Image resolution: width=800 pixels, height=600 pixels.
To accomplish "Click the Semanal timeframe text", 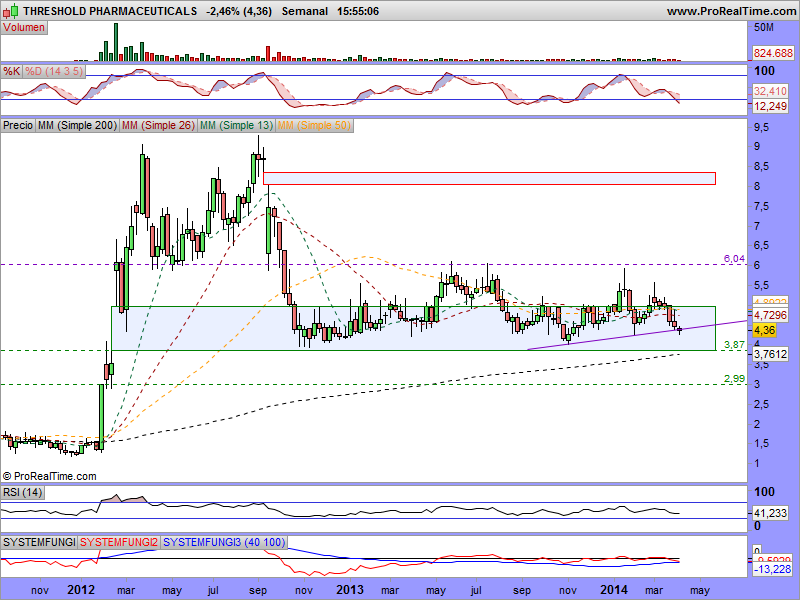I will pos(305,11).
